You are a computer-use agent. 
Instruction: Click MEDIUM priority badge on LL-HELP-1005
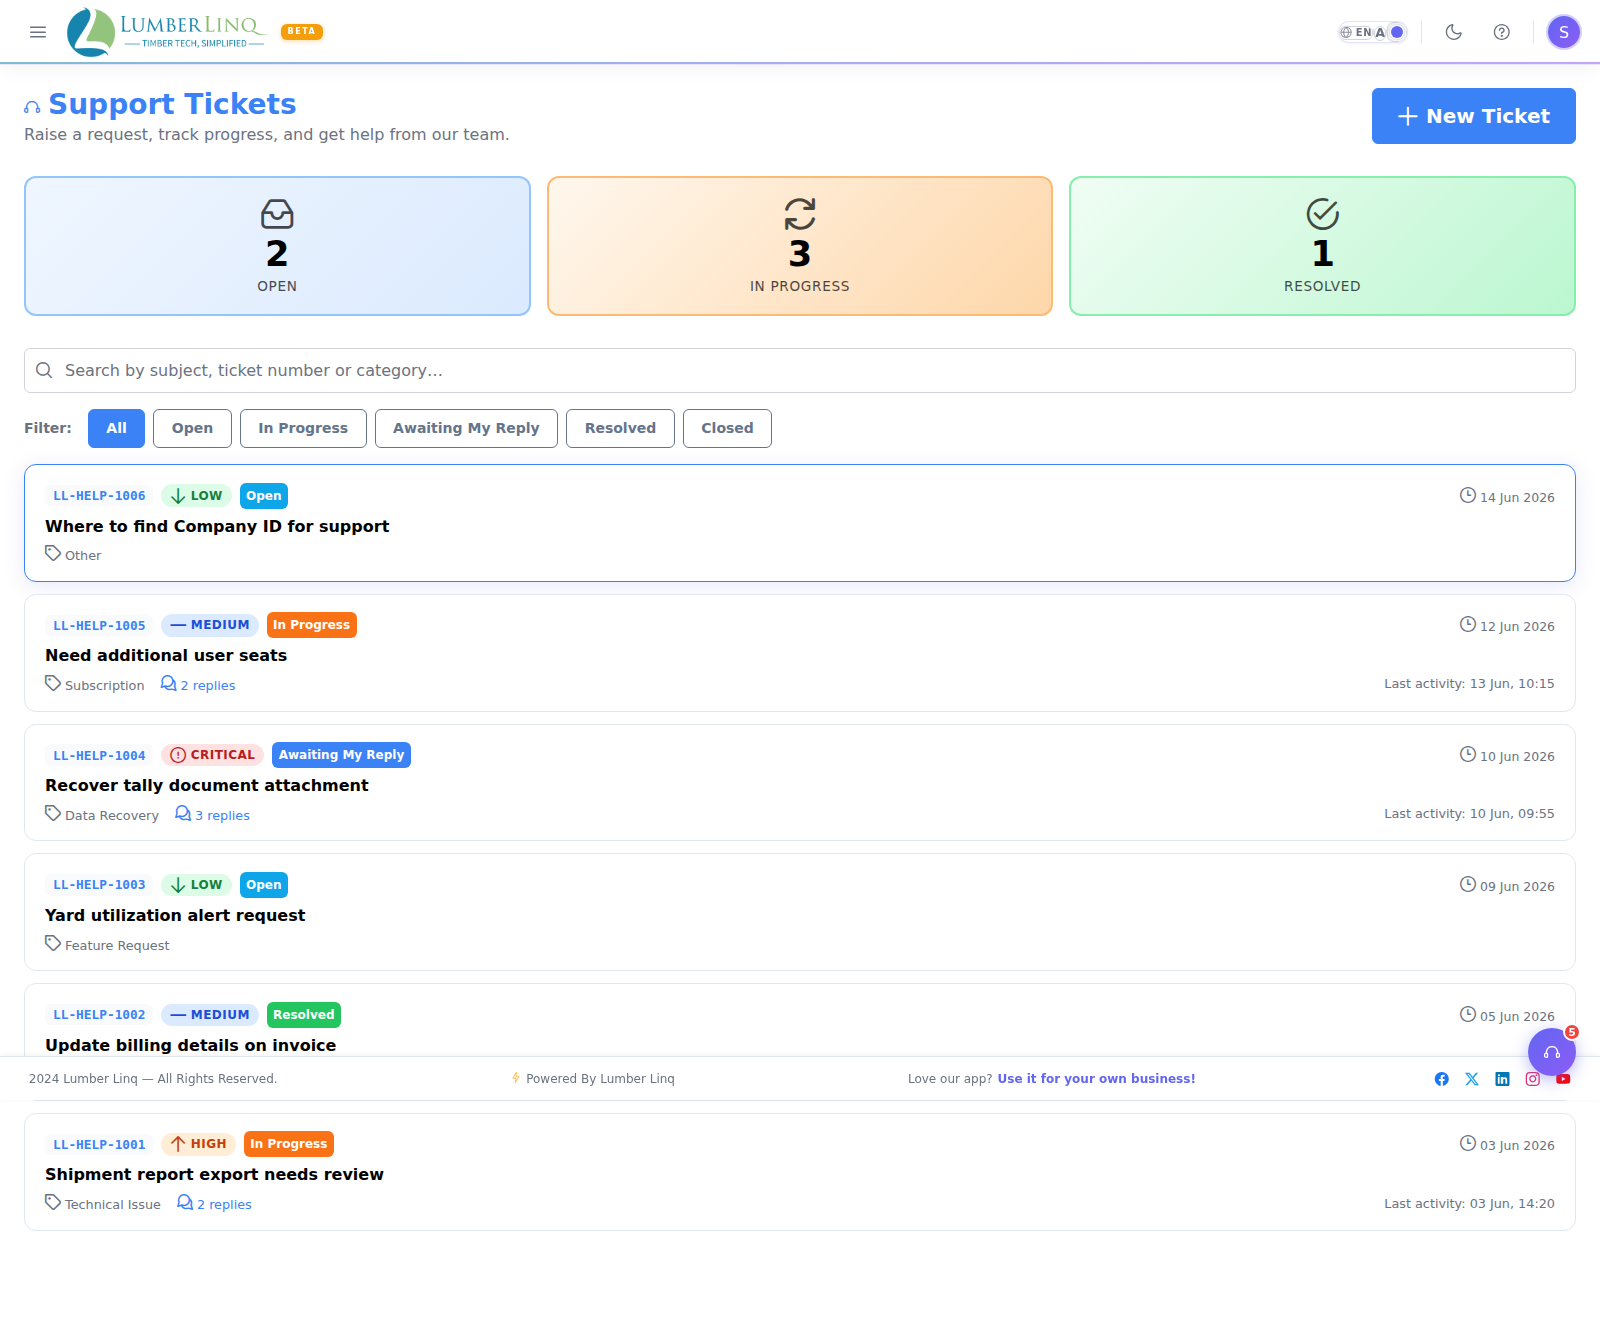pyautogui.click(x=210, y=625)
